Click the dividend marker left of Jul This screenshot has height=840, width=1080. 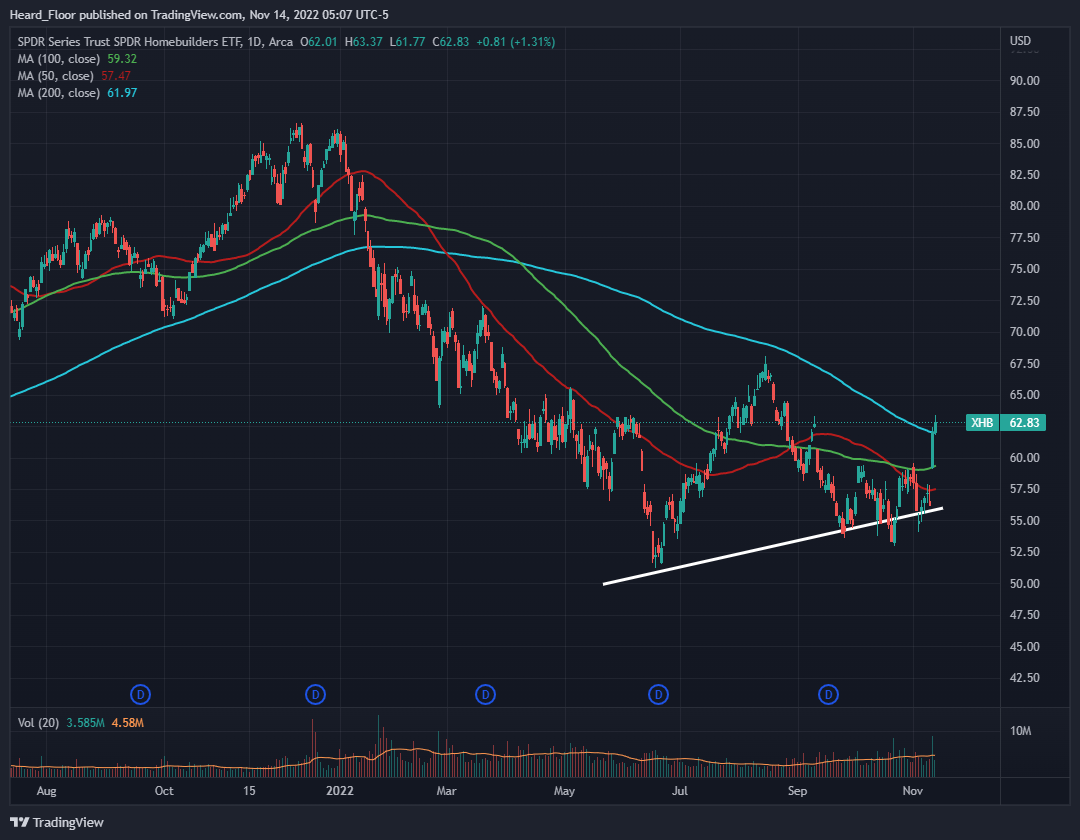[658, 695]
